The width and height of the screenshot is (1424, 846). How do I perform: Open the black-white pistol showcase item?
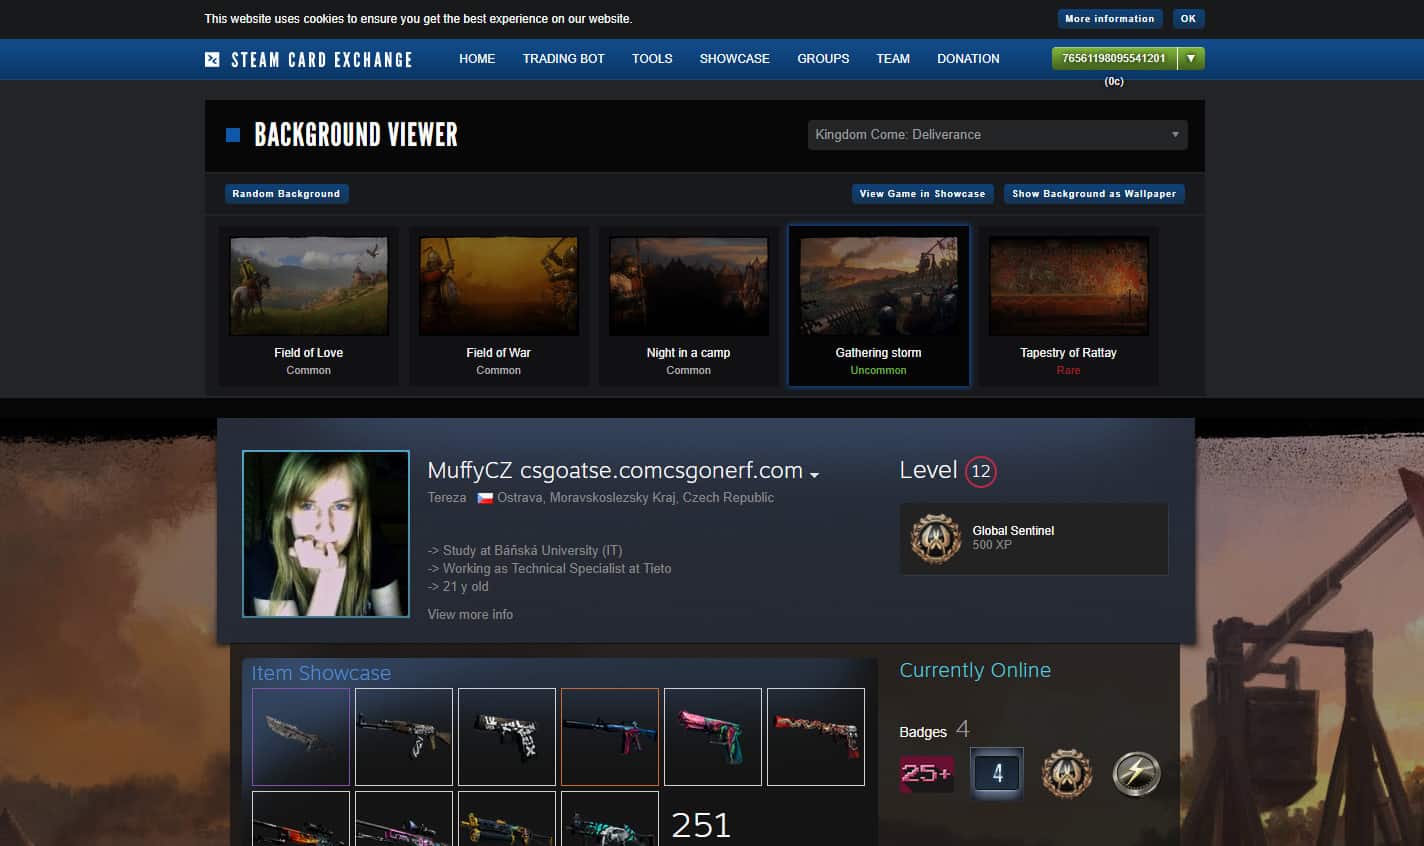coord(507,737)
